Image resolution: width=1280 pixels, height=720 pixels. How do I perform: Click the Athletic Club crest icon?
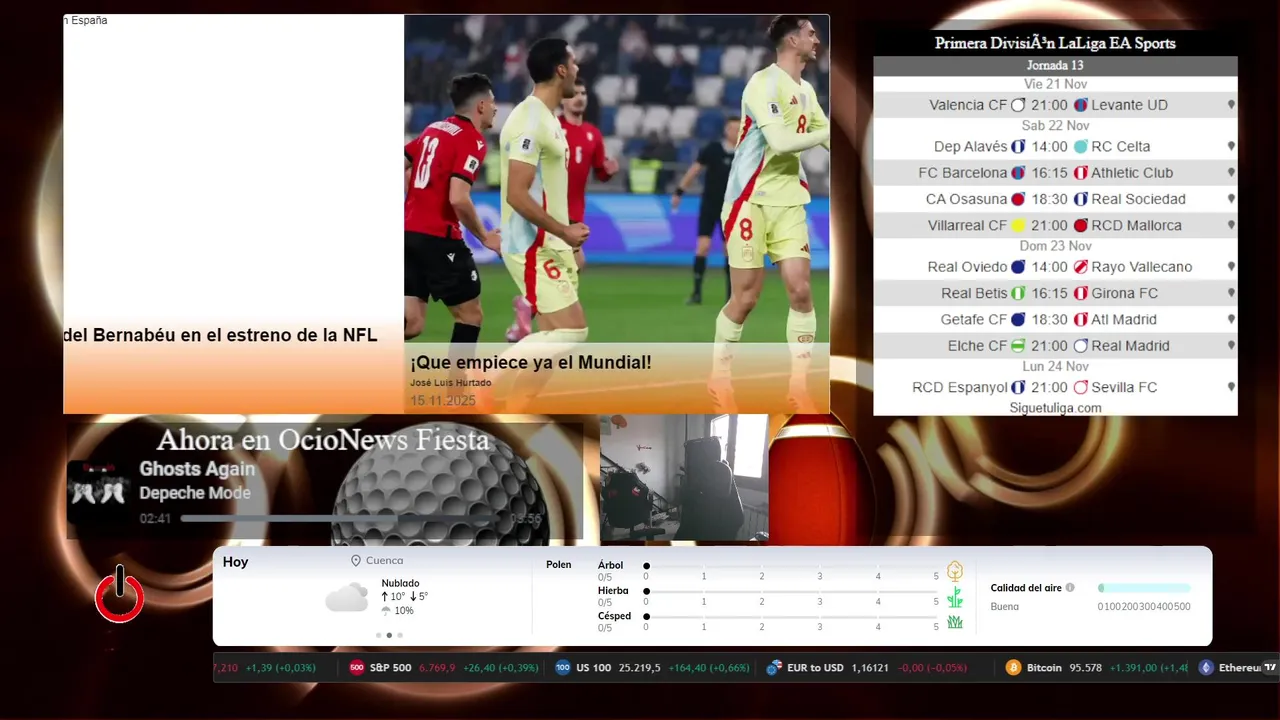coord(1080,173)
